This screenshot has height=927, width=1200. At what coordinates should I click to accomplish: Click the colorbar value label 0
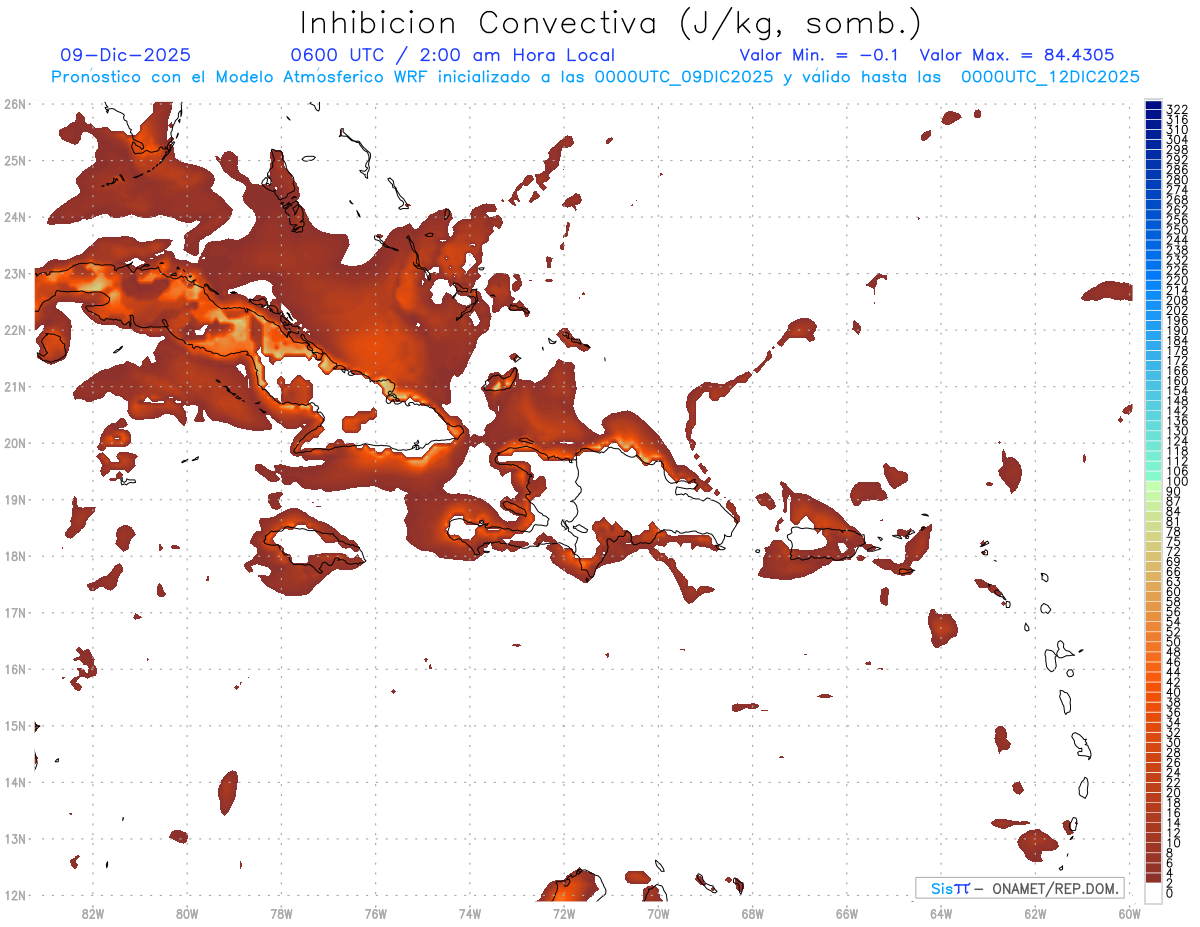coord(1170,893)
